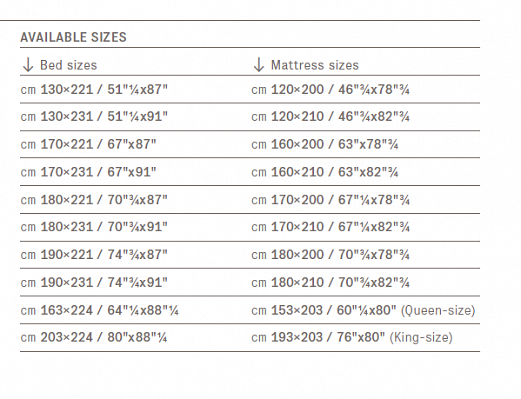This screenshot has height=399, width=521.
Task: Click mattress size 160×210 entry
Action: 325,172
